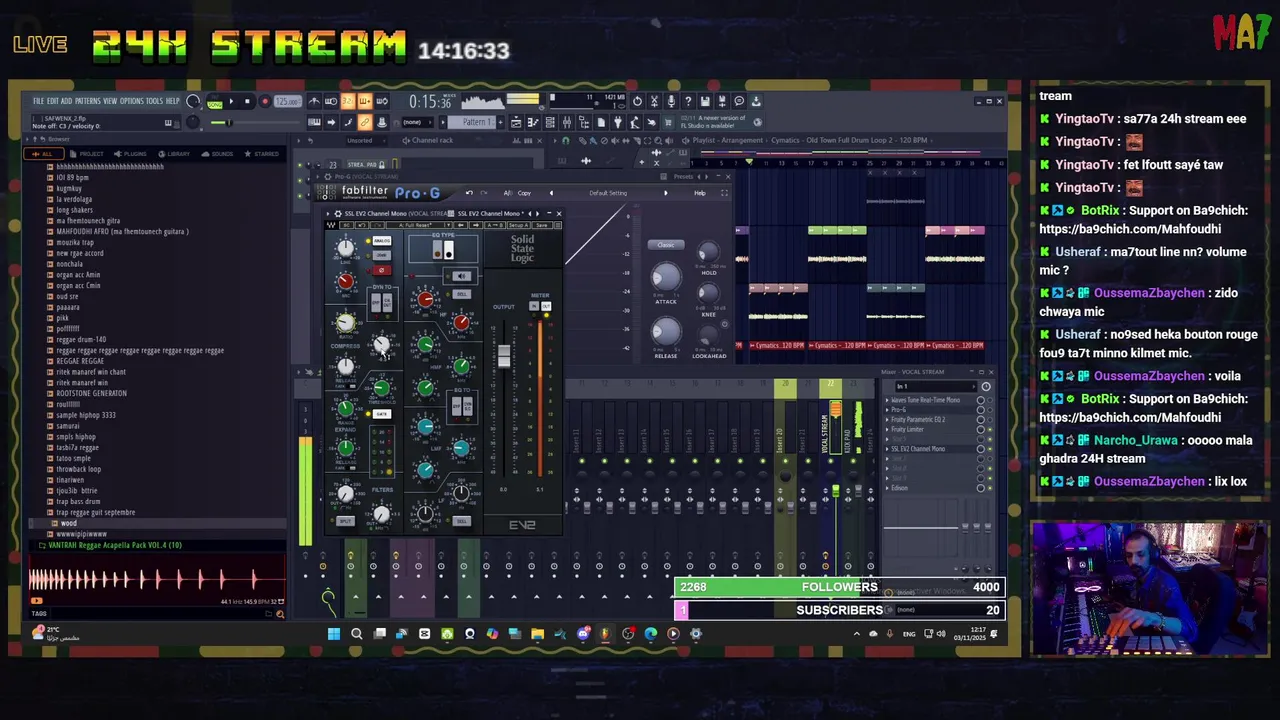Click the undo arrow in Pro-G header
Image resolution: width=1280 pixels, height=720 pixels.
(469, 193)
